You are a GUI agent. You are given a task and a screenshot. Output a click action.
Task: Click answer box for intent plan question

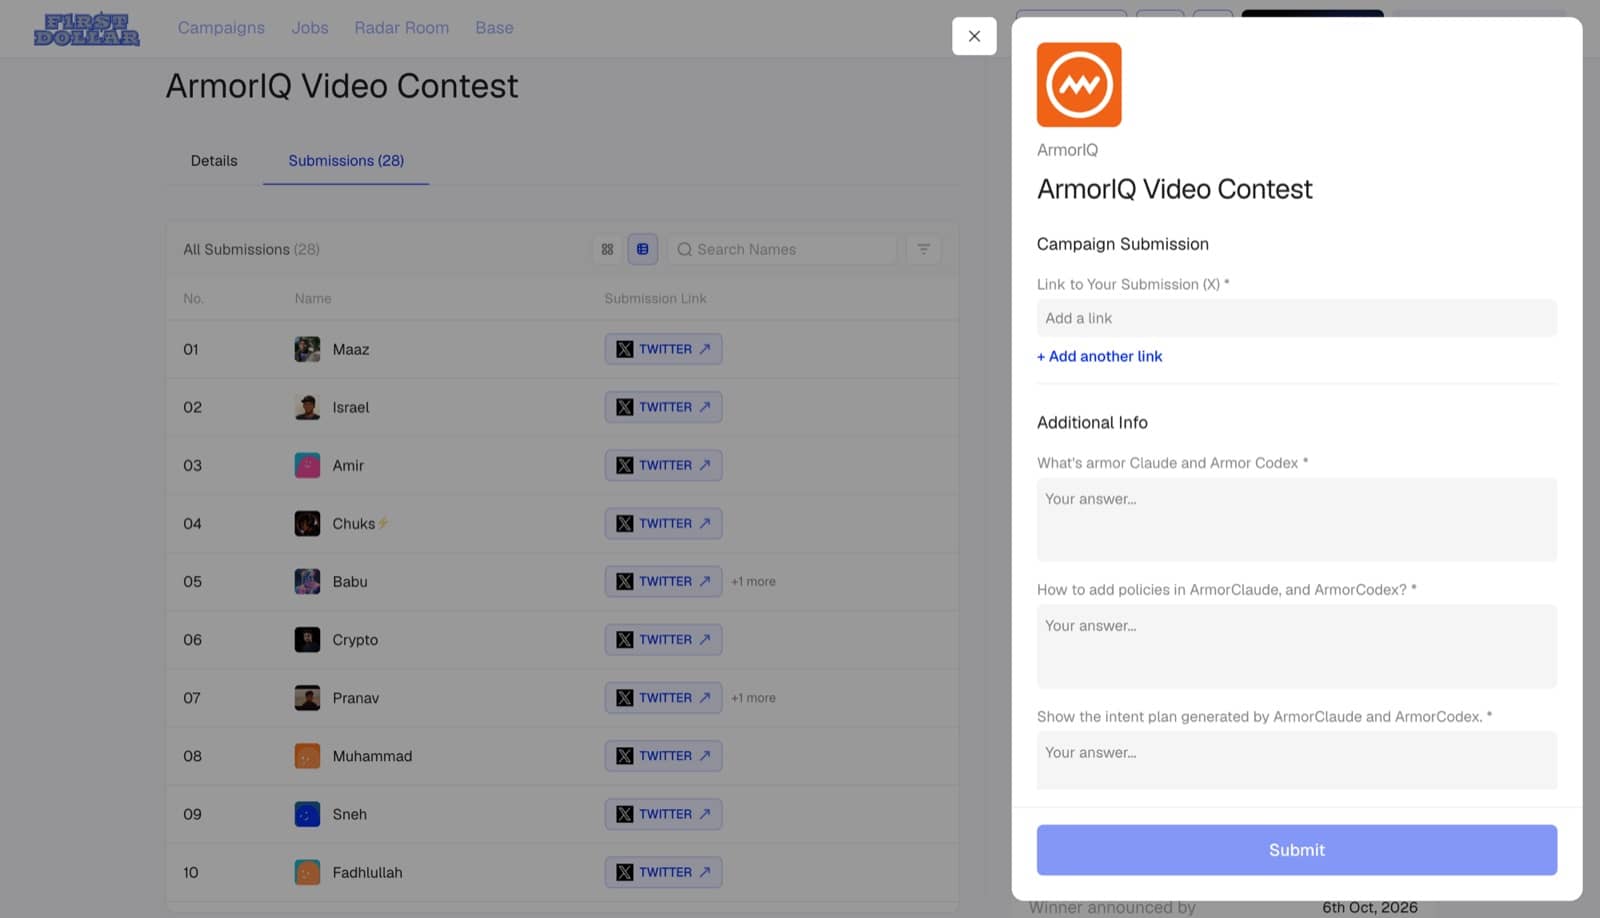[1296, 760]
